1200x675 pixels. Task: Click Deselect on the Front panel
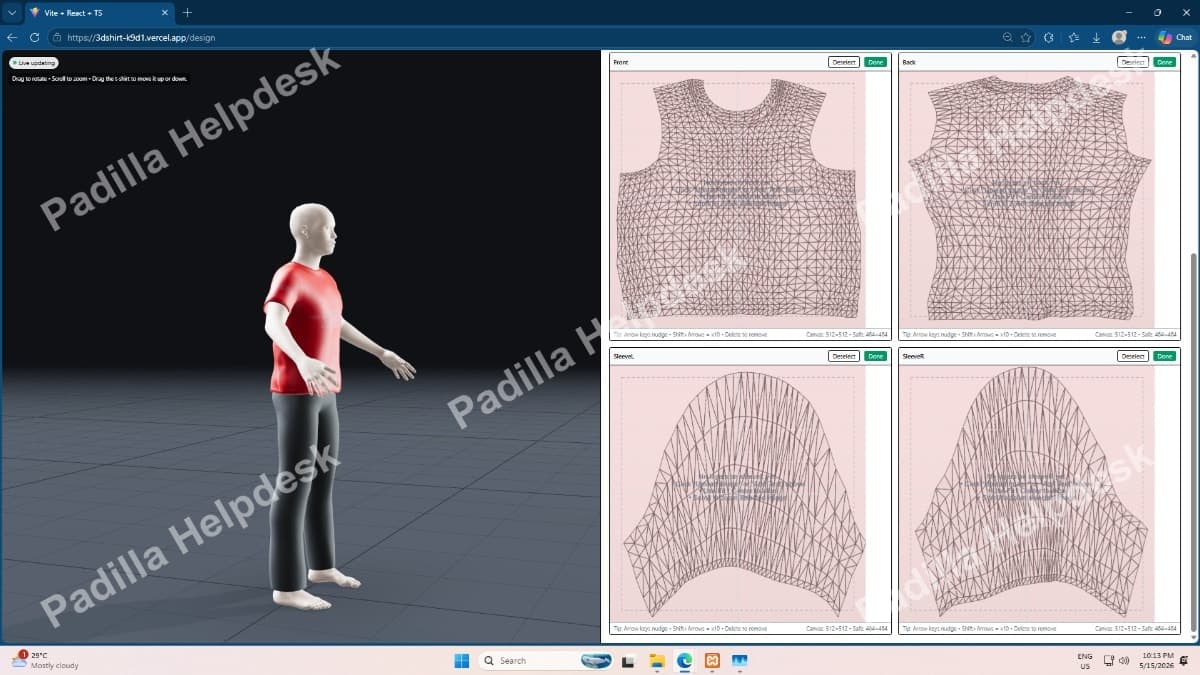click(844, 62)
